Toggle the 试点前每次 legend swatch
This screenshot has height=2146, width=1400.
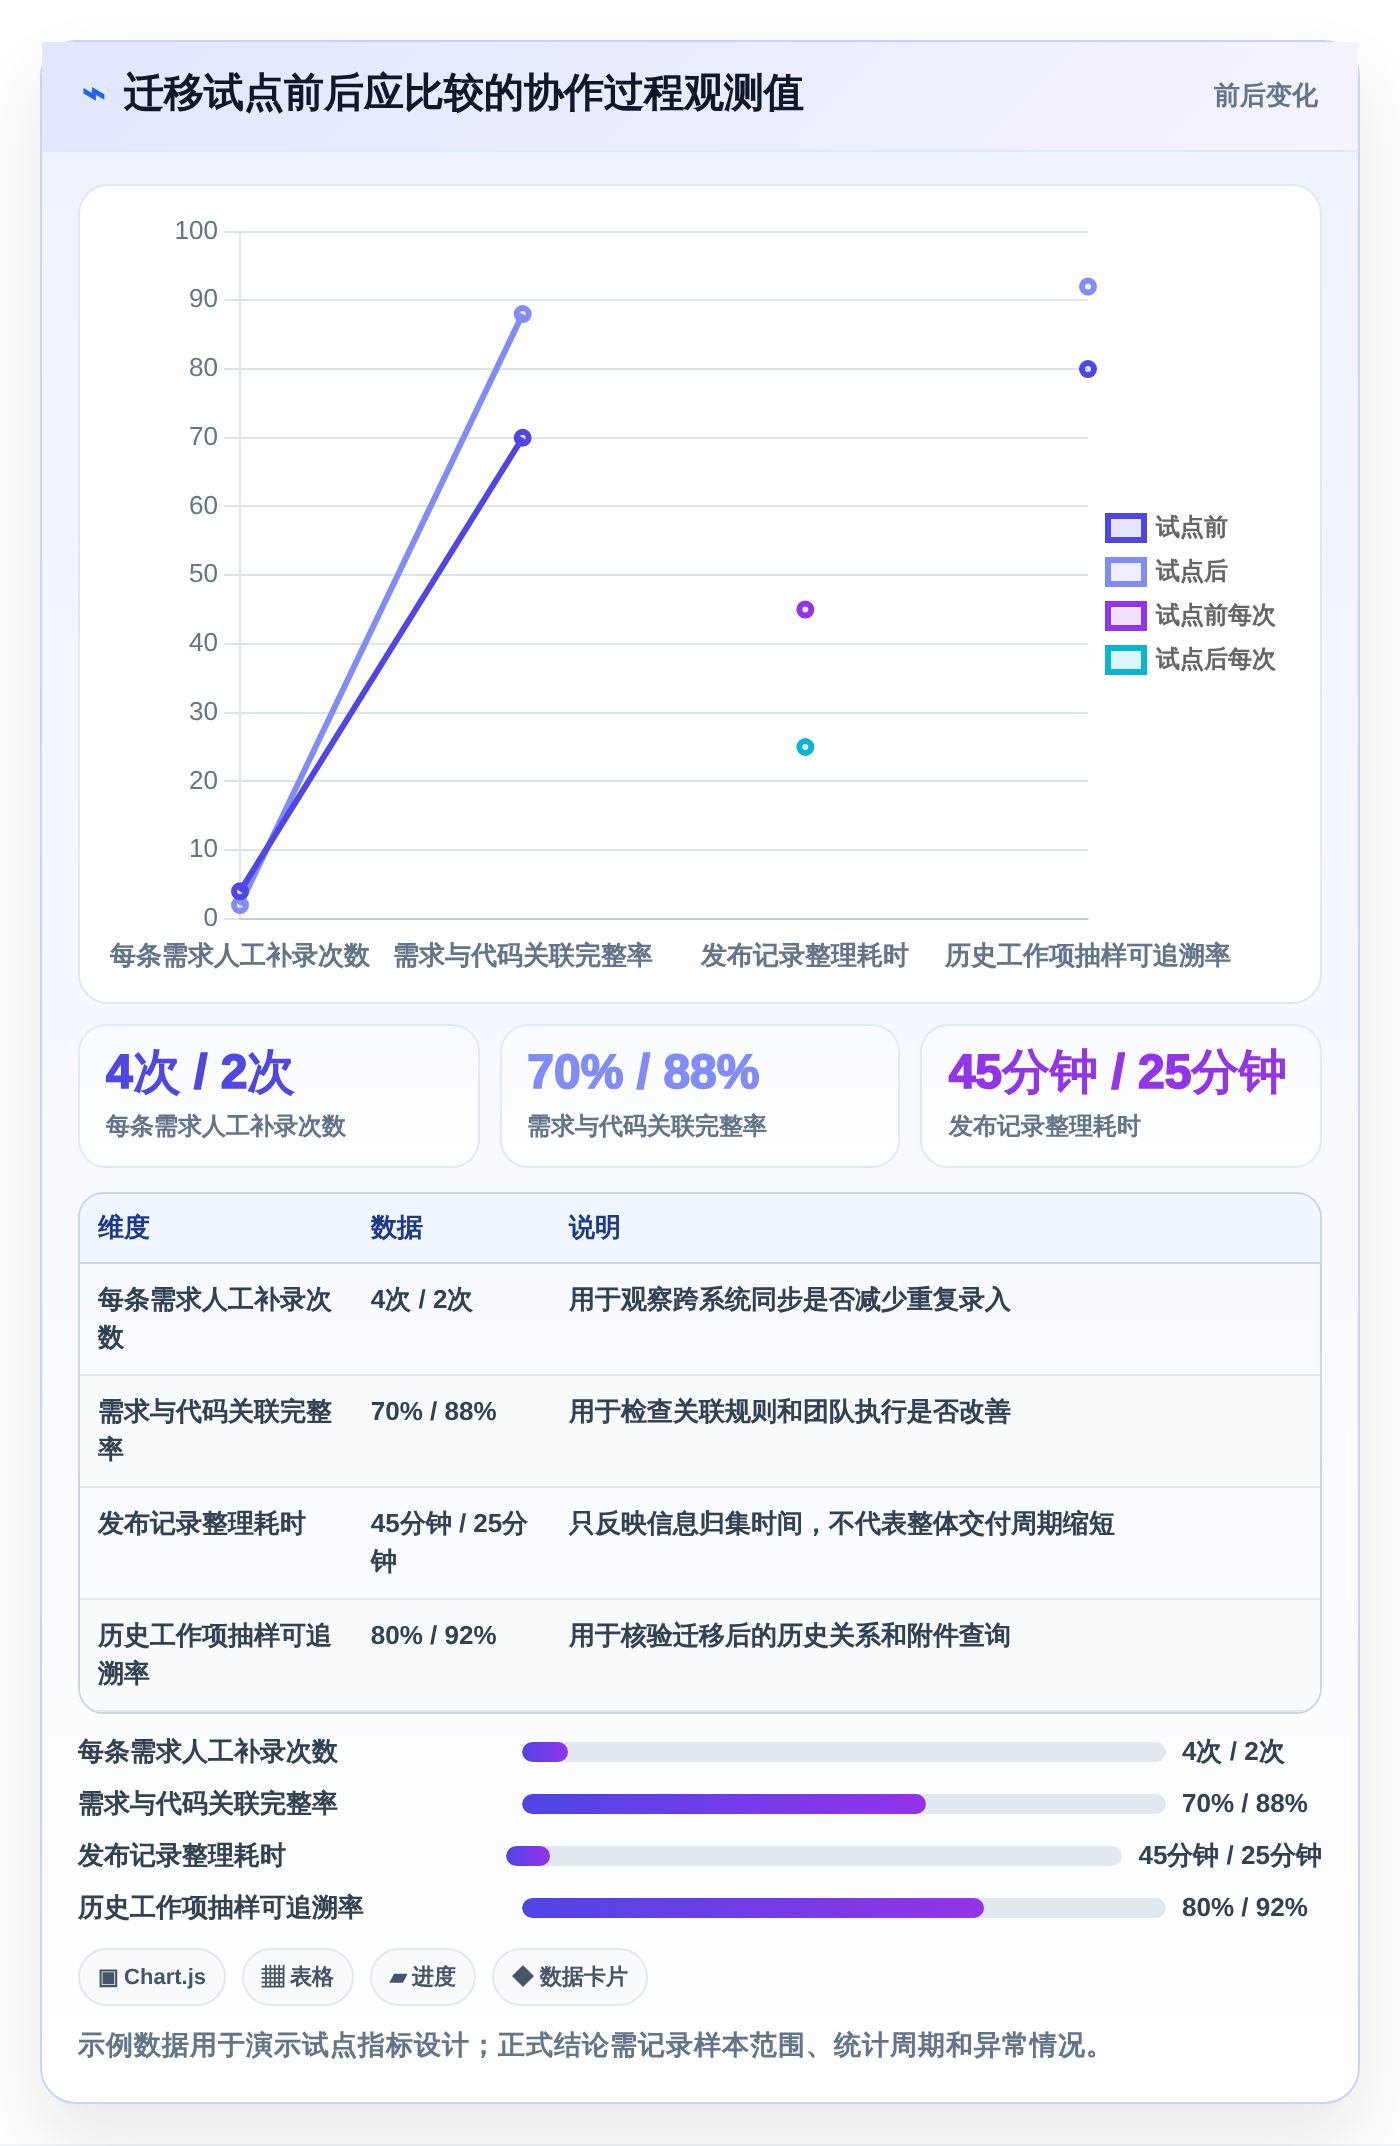(x=1125, y=616)
